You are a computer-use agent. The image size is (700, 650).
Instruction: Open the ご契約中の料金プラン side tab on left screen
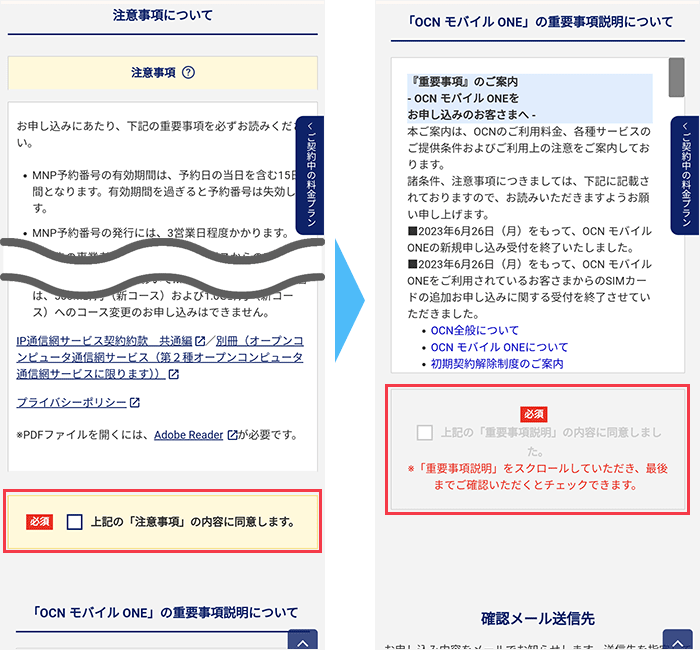[310, 175]
